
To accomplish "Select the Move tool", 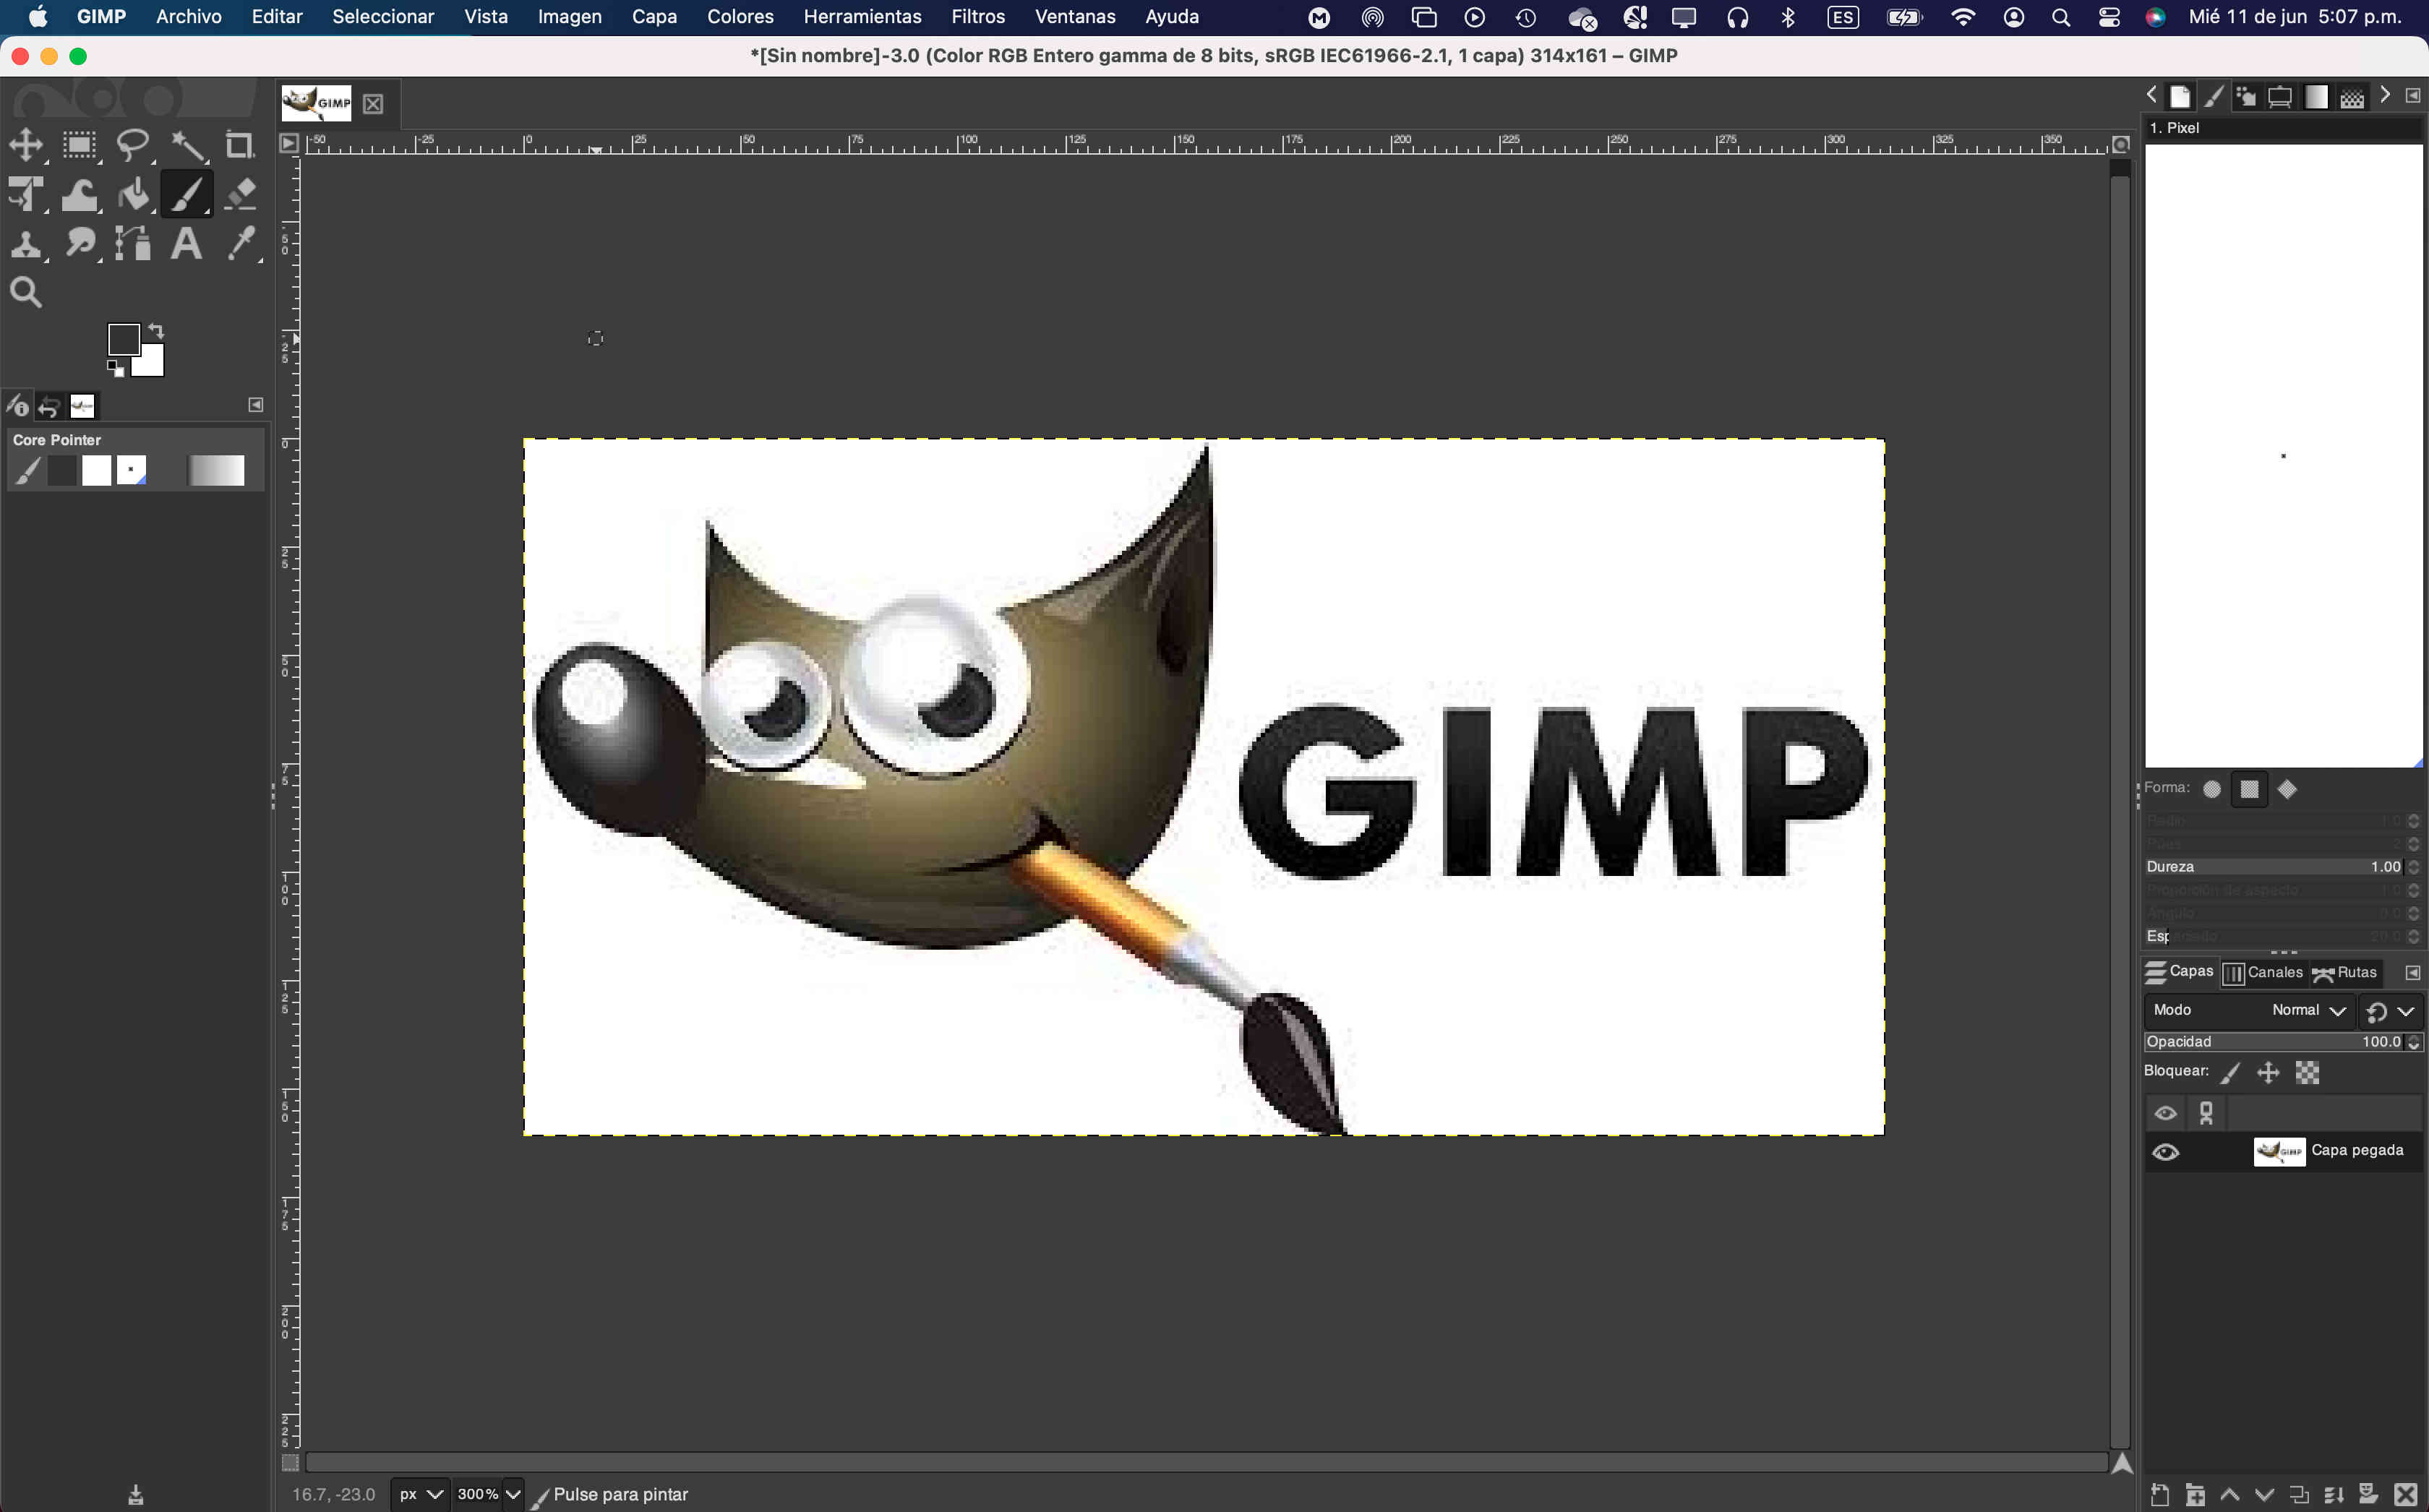I will coord(26,145).
